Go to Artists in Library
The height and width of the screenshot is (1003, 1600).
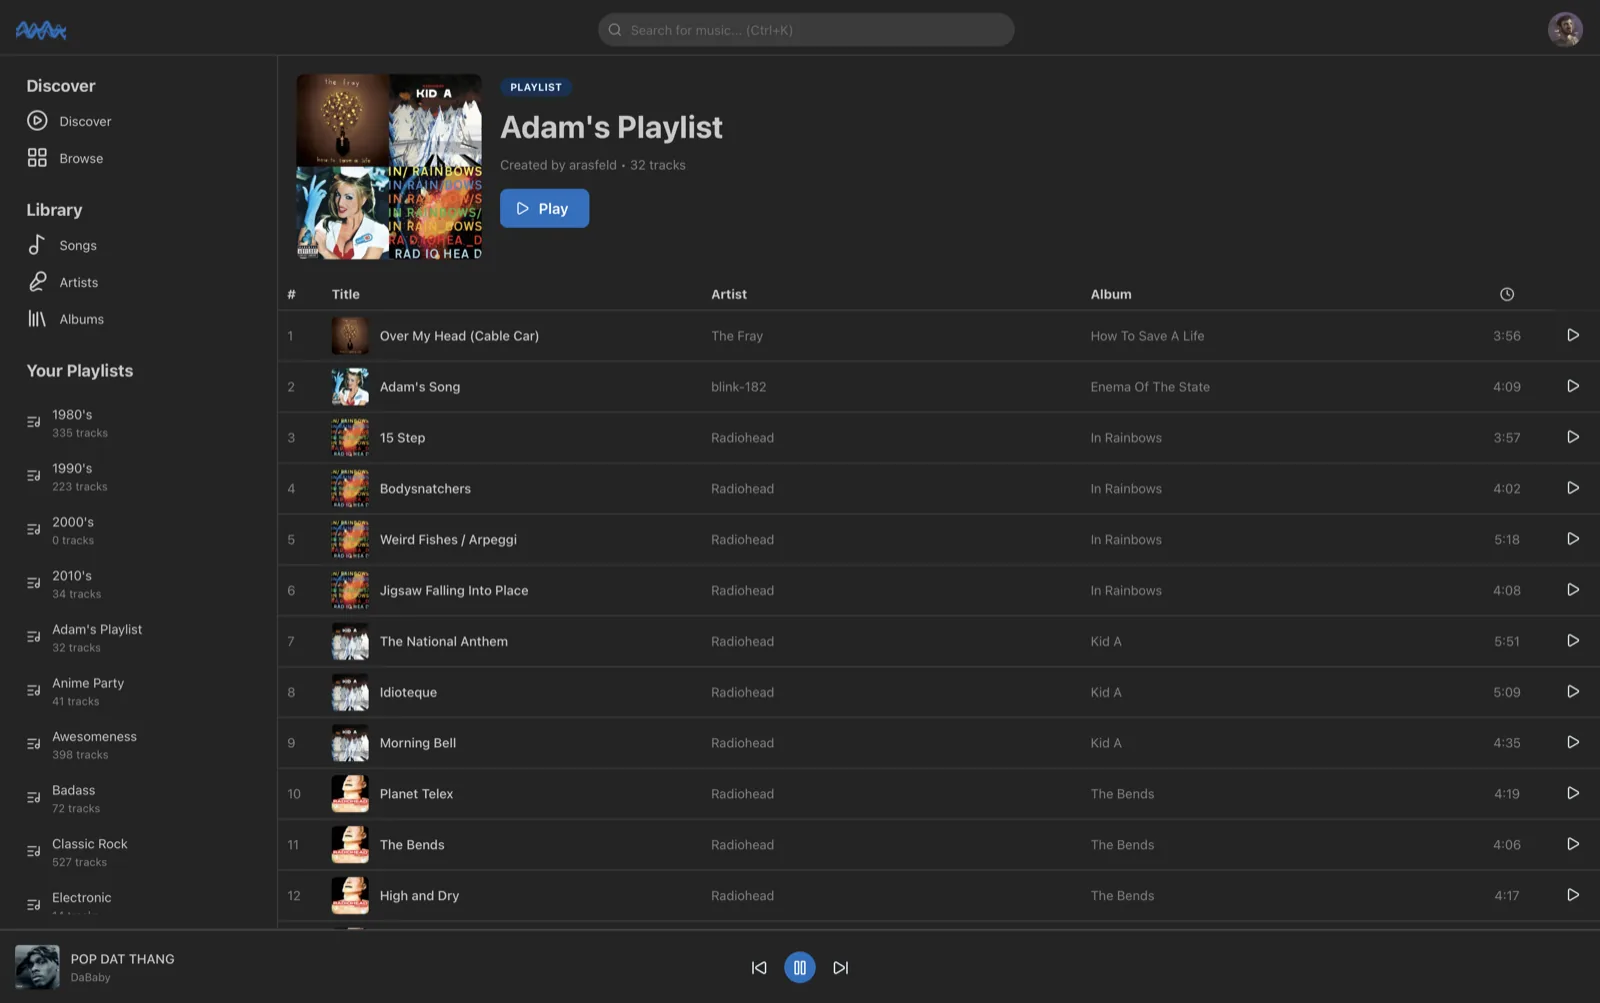pos(63,282)
